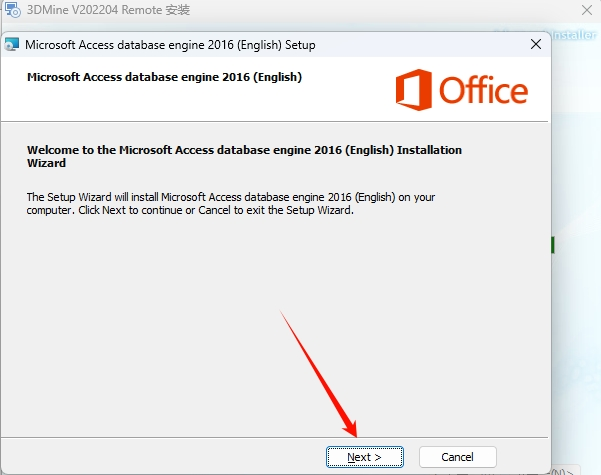Viewport: 601px width, 475px height.
Task: Click the Welcome to Installation Wizard heading
Action: pos(244,157)
